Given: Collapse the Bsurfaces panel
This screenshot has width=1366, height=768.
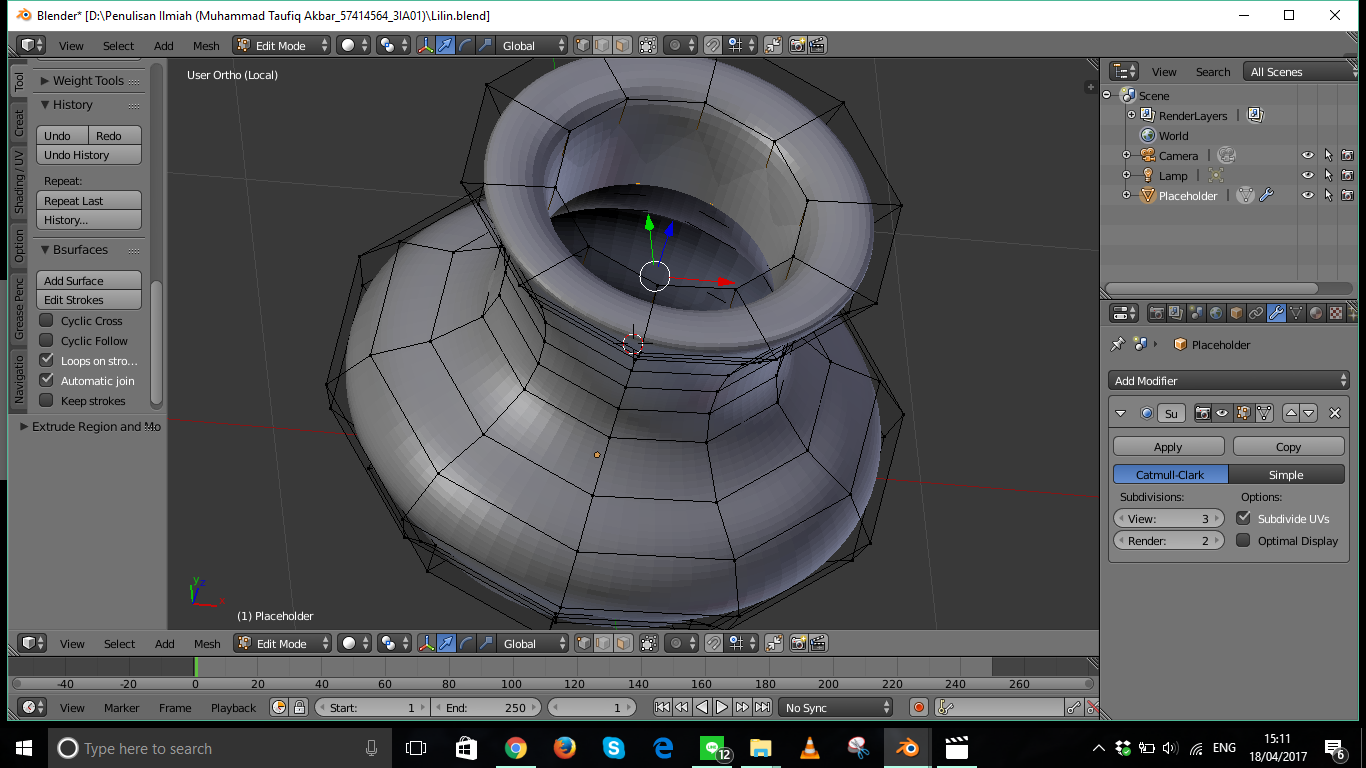Looking at the screenshot, I should click(45, 249).
